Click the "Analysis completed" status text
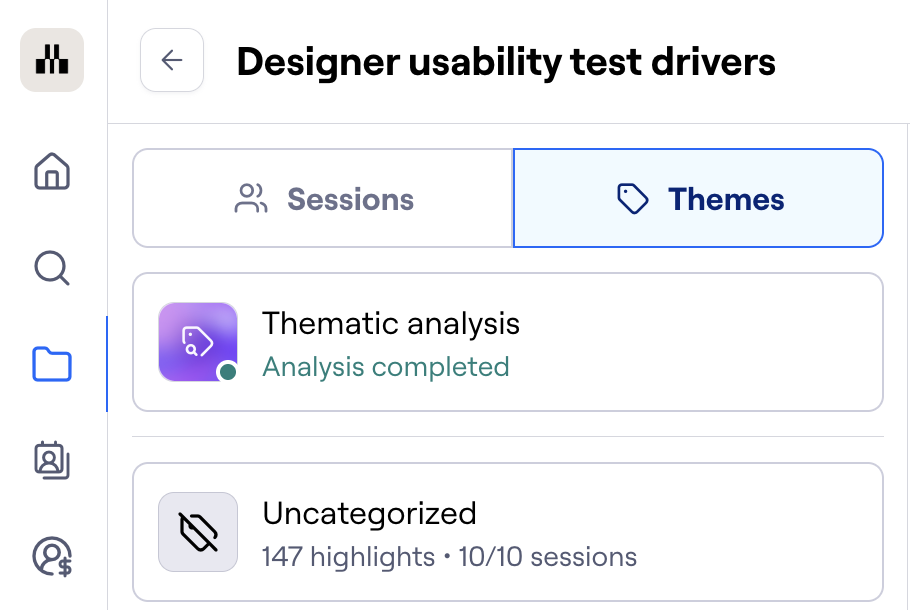910x610 pixels. coord(386,367)
